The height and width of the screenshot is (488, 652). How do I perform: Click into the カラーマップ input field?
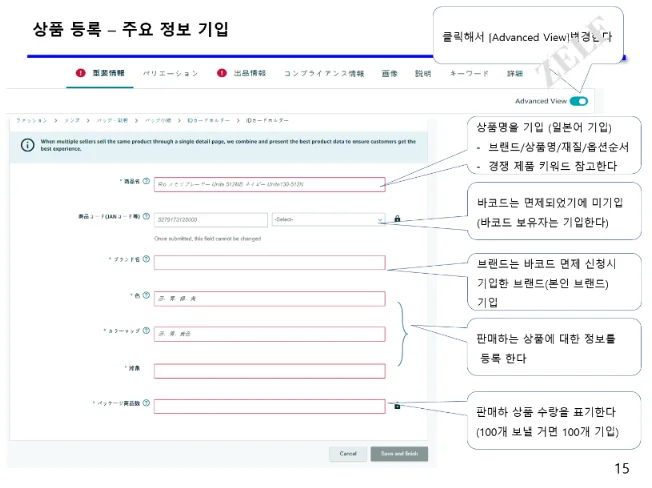(x=269, y=334)
